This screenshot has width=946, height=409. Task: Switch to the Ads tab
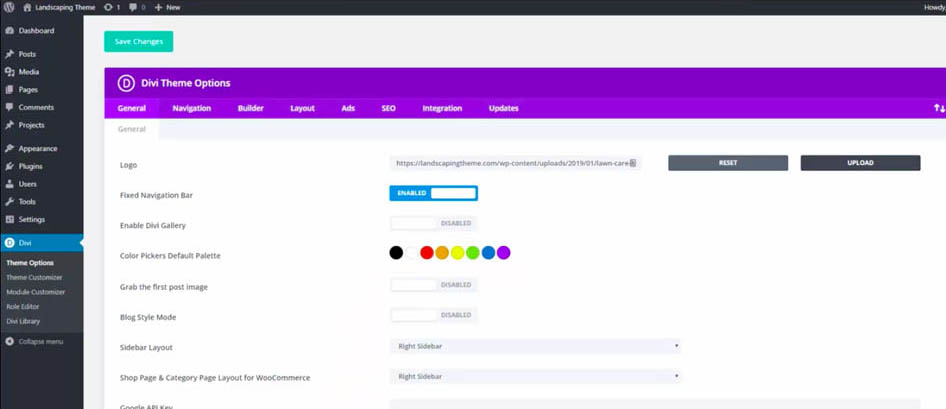(x=348, y=109)
